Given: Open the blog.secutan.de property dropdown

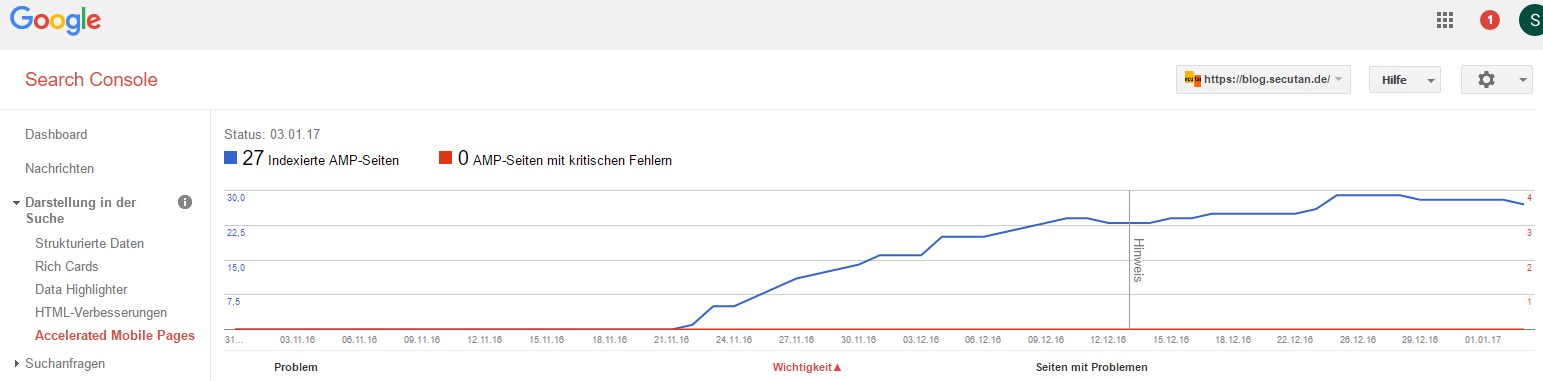Looking at the screenshot, I should point(1264,80).
